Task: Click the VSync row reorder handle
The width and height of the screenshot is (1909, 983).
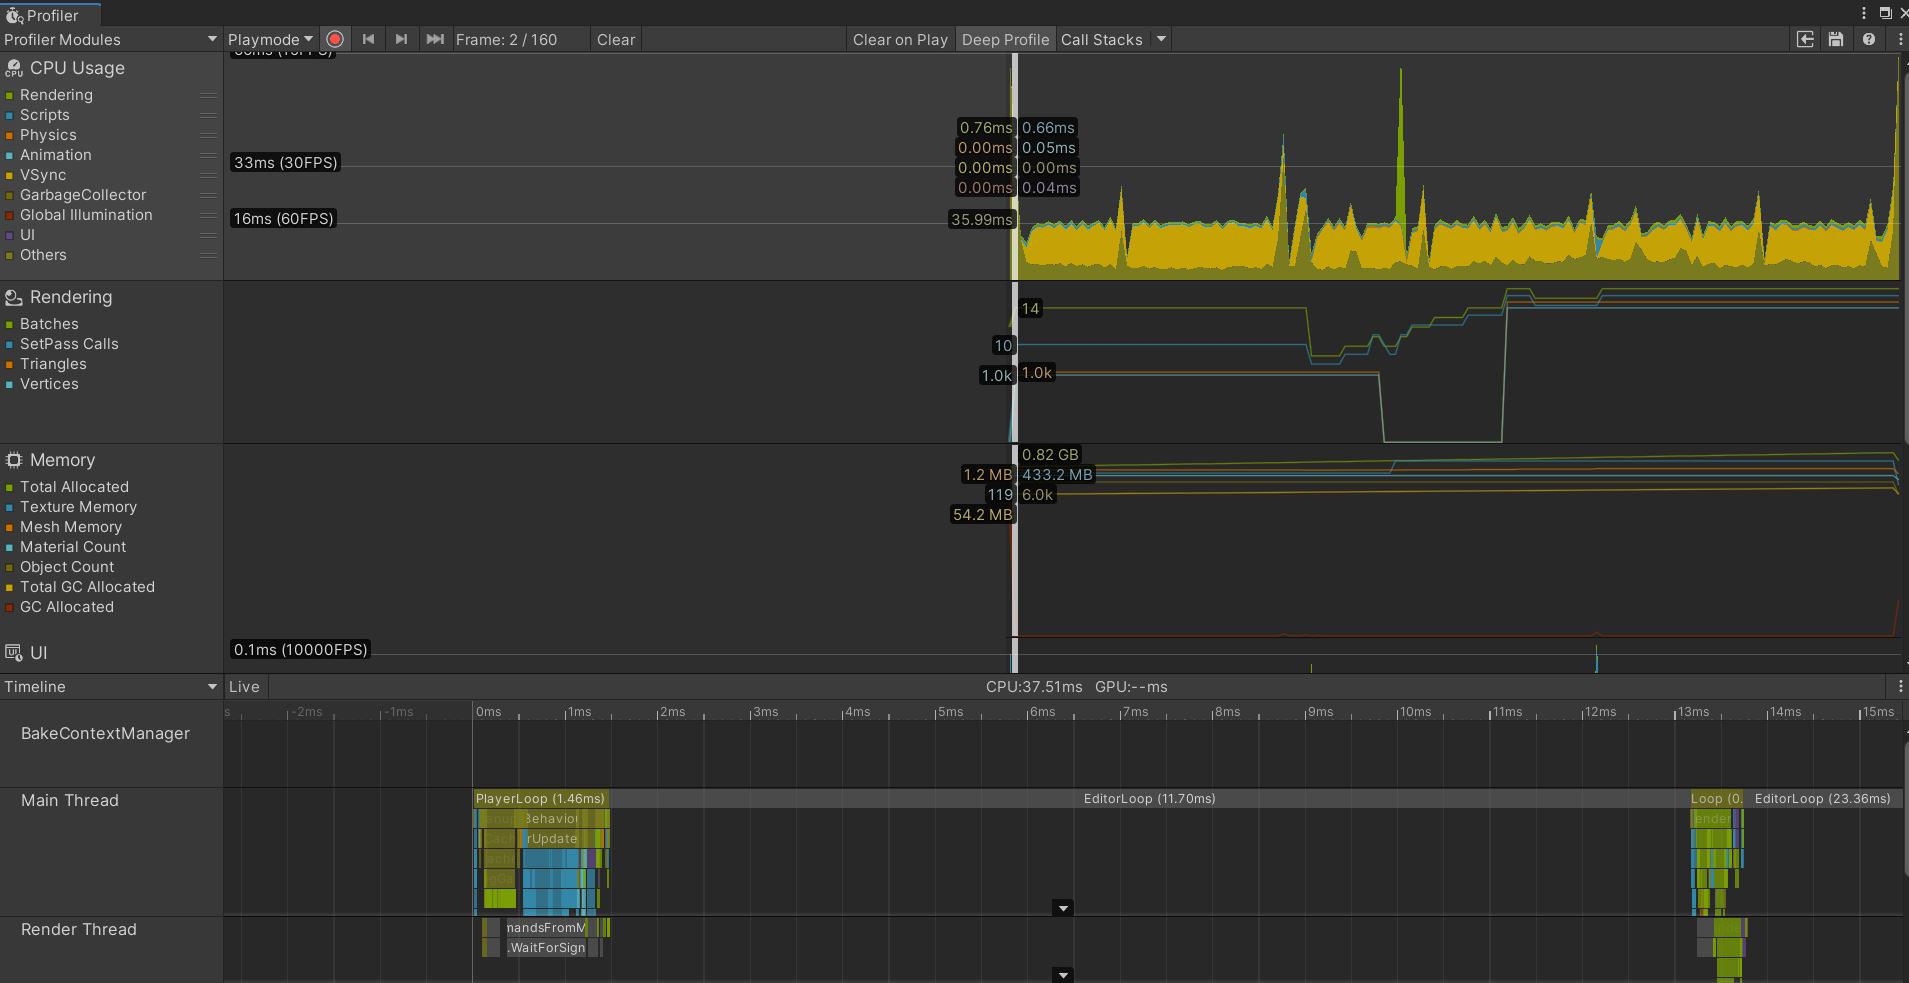Action: [x=208, y=175]
